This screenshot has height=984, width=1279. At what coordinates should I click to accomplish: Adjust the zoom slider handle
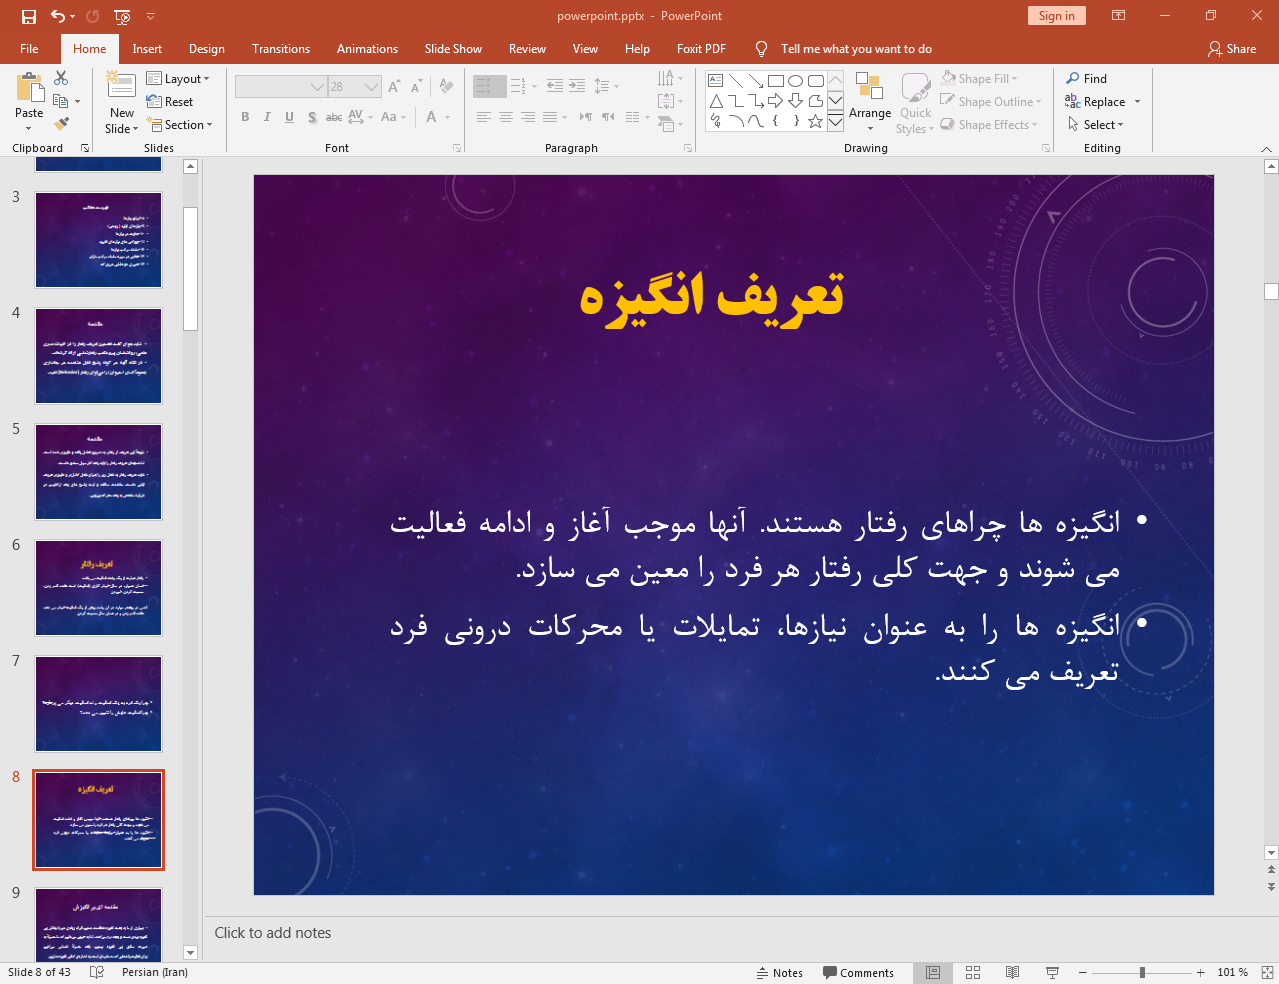click(x=1142, y=972)
